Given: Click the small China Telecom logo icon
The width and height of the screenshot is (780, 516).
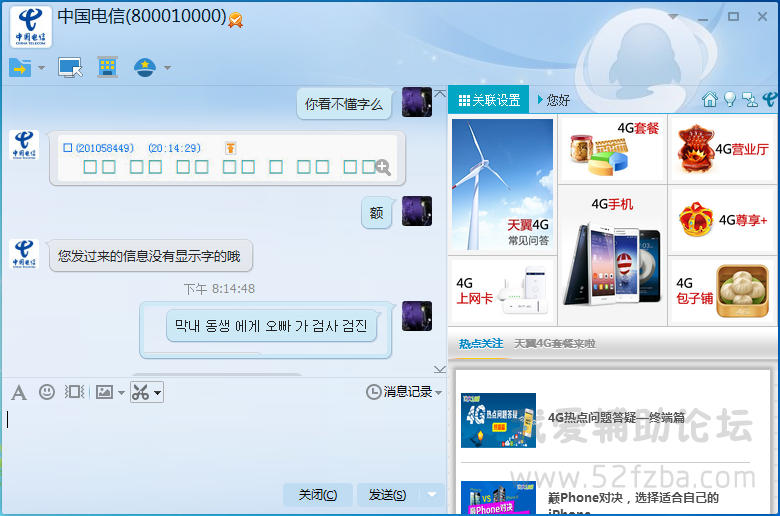Looking at the screenshot, I should click(x=770, y=99).
